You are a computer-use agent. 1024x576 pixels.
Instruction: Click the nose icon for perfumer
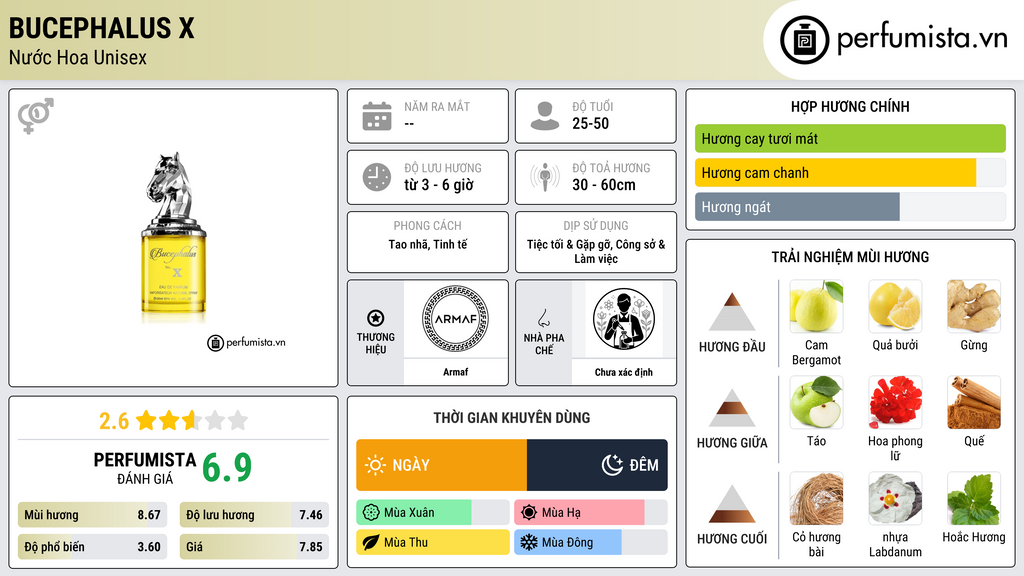(x=543, y=318)
